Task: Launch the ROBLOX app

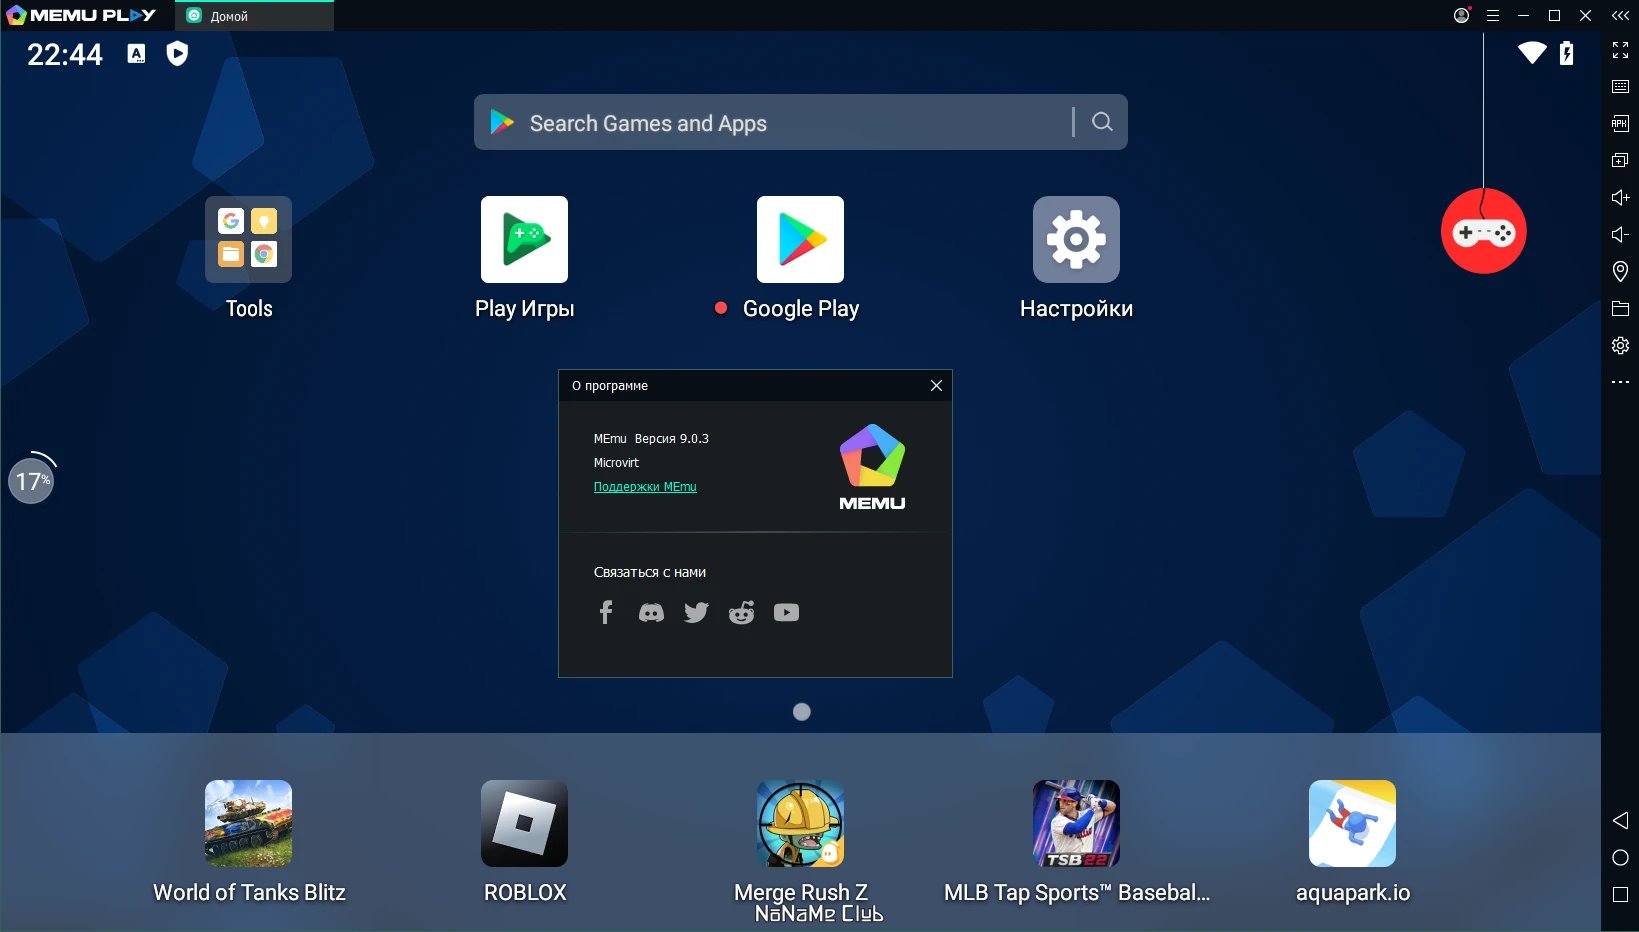Action: point(524,823)
